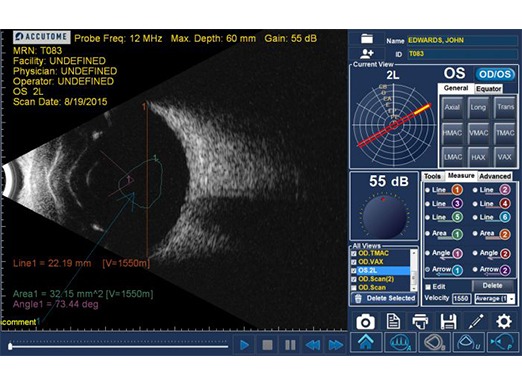522x384 pixels.
Task: Rewind the cine loop
Action: pos(313,345)
